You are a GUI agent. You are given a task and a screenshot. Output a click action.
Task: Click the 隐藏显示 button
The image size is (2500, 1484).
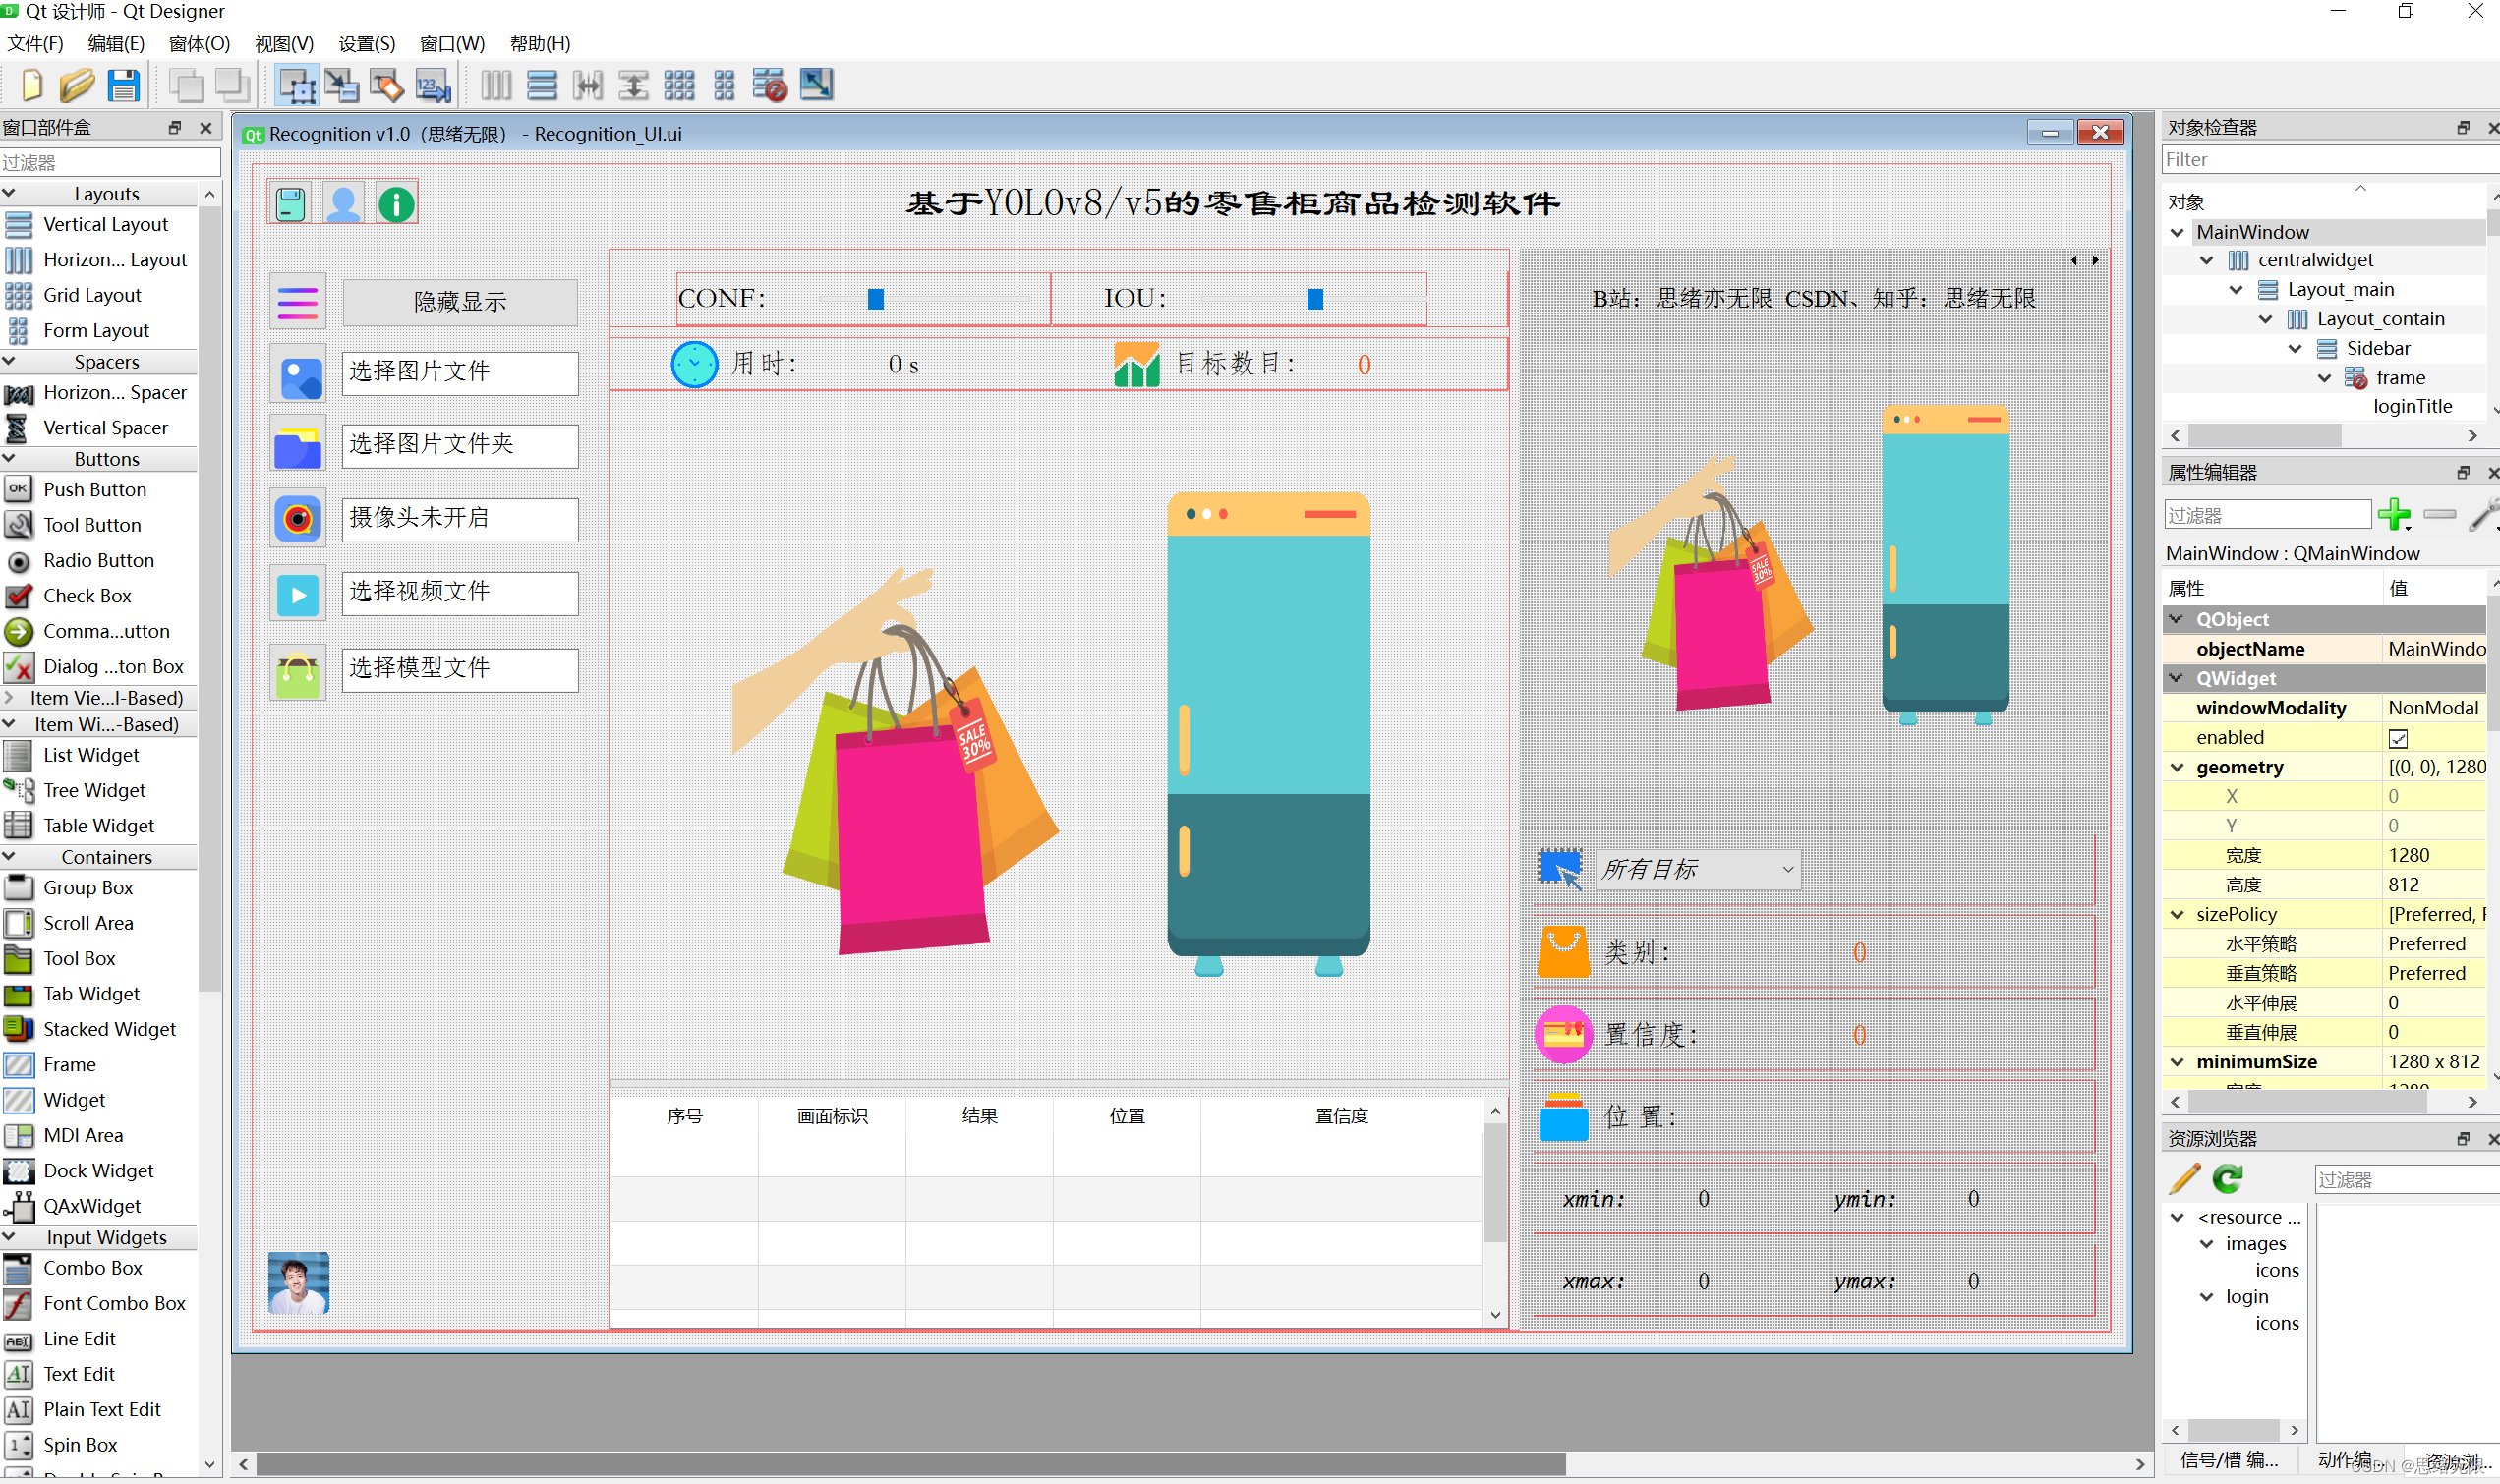pyautogui.click(x=460, y=302)
